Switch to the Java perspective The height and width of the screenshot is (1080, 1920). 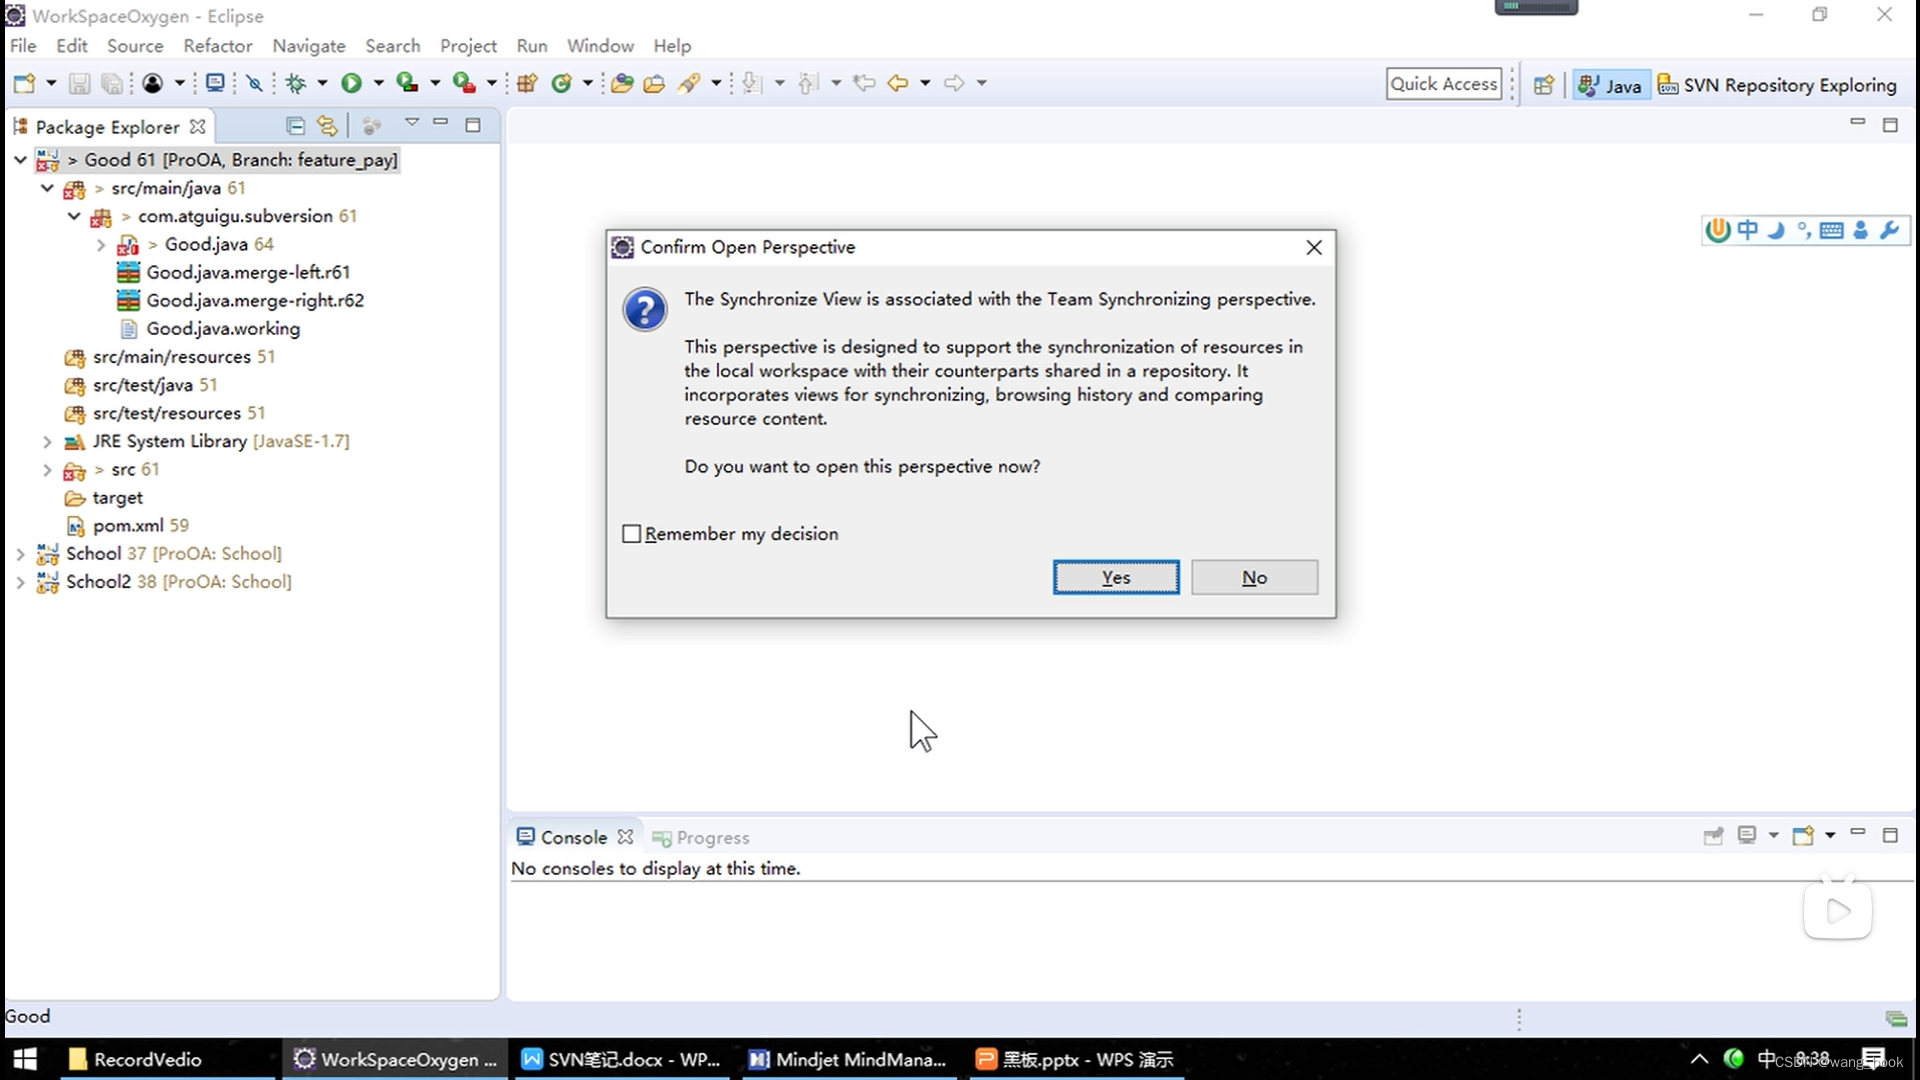tap(1610, 85)
